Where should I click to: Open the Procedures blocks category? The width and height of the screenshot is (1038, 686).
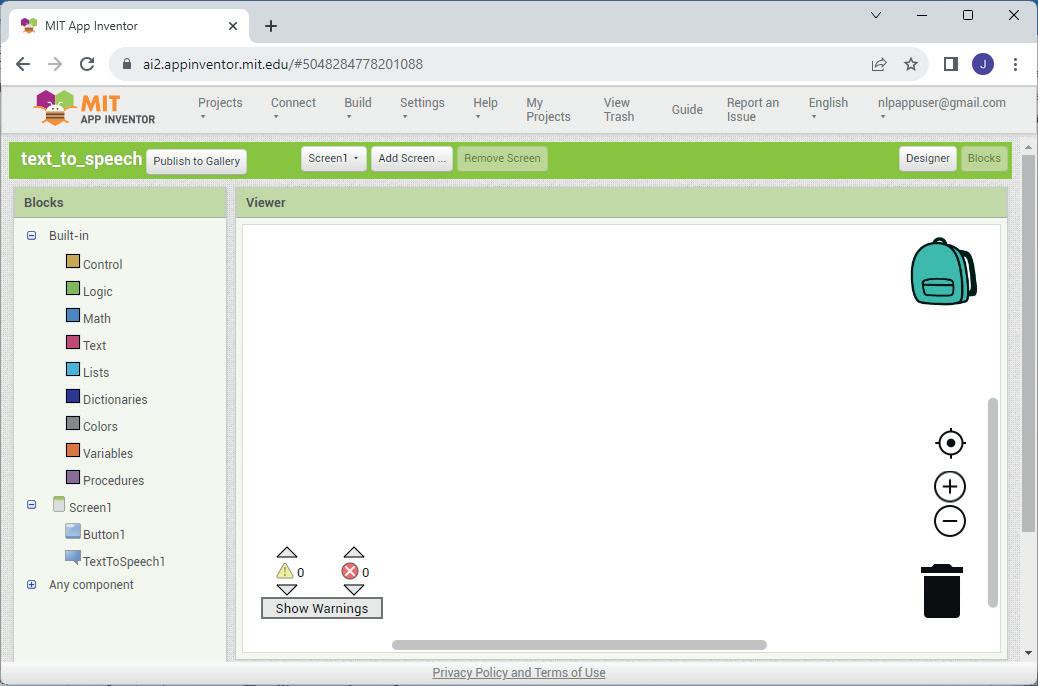tap(113, 481)
